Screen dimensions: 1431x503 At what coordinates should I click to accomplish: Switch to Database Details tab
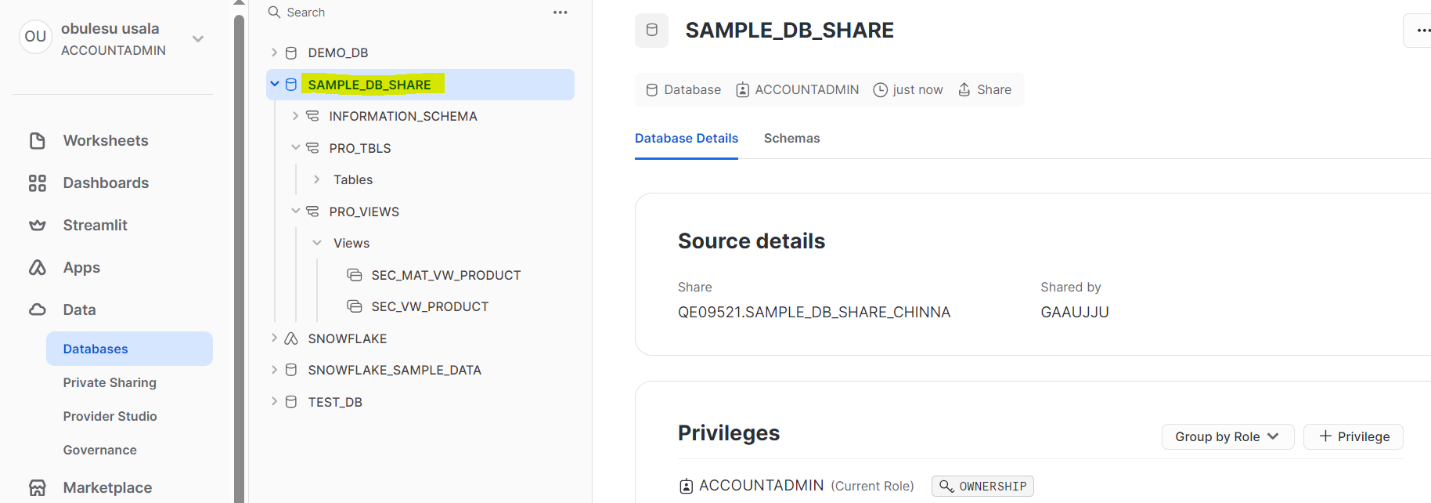(x=686, y=139)
